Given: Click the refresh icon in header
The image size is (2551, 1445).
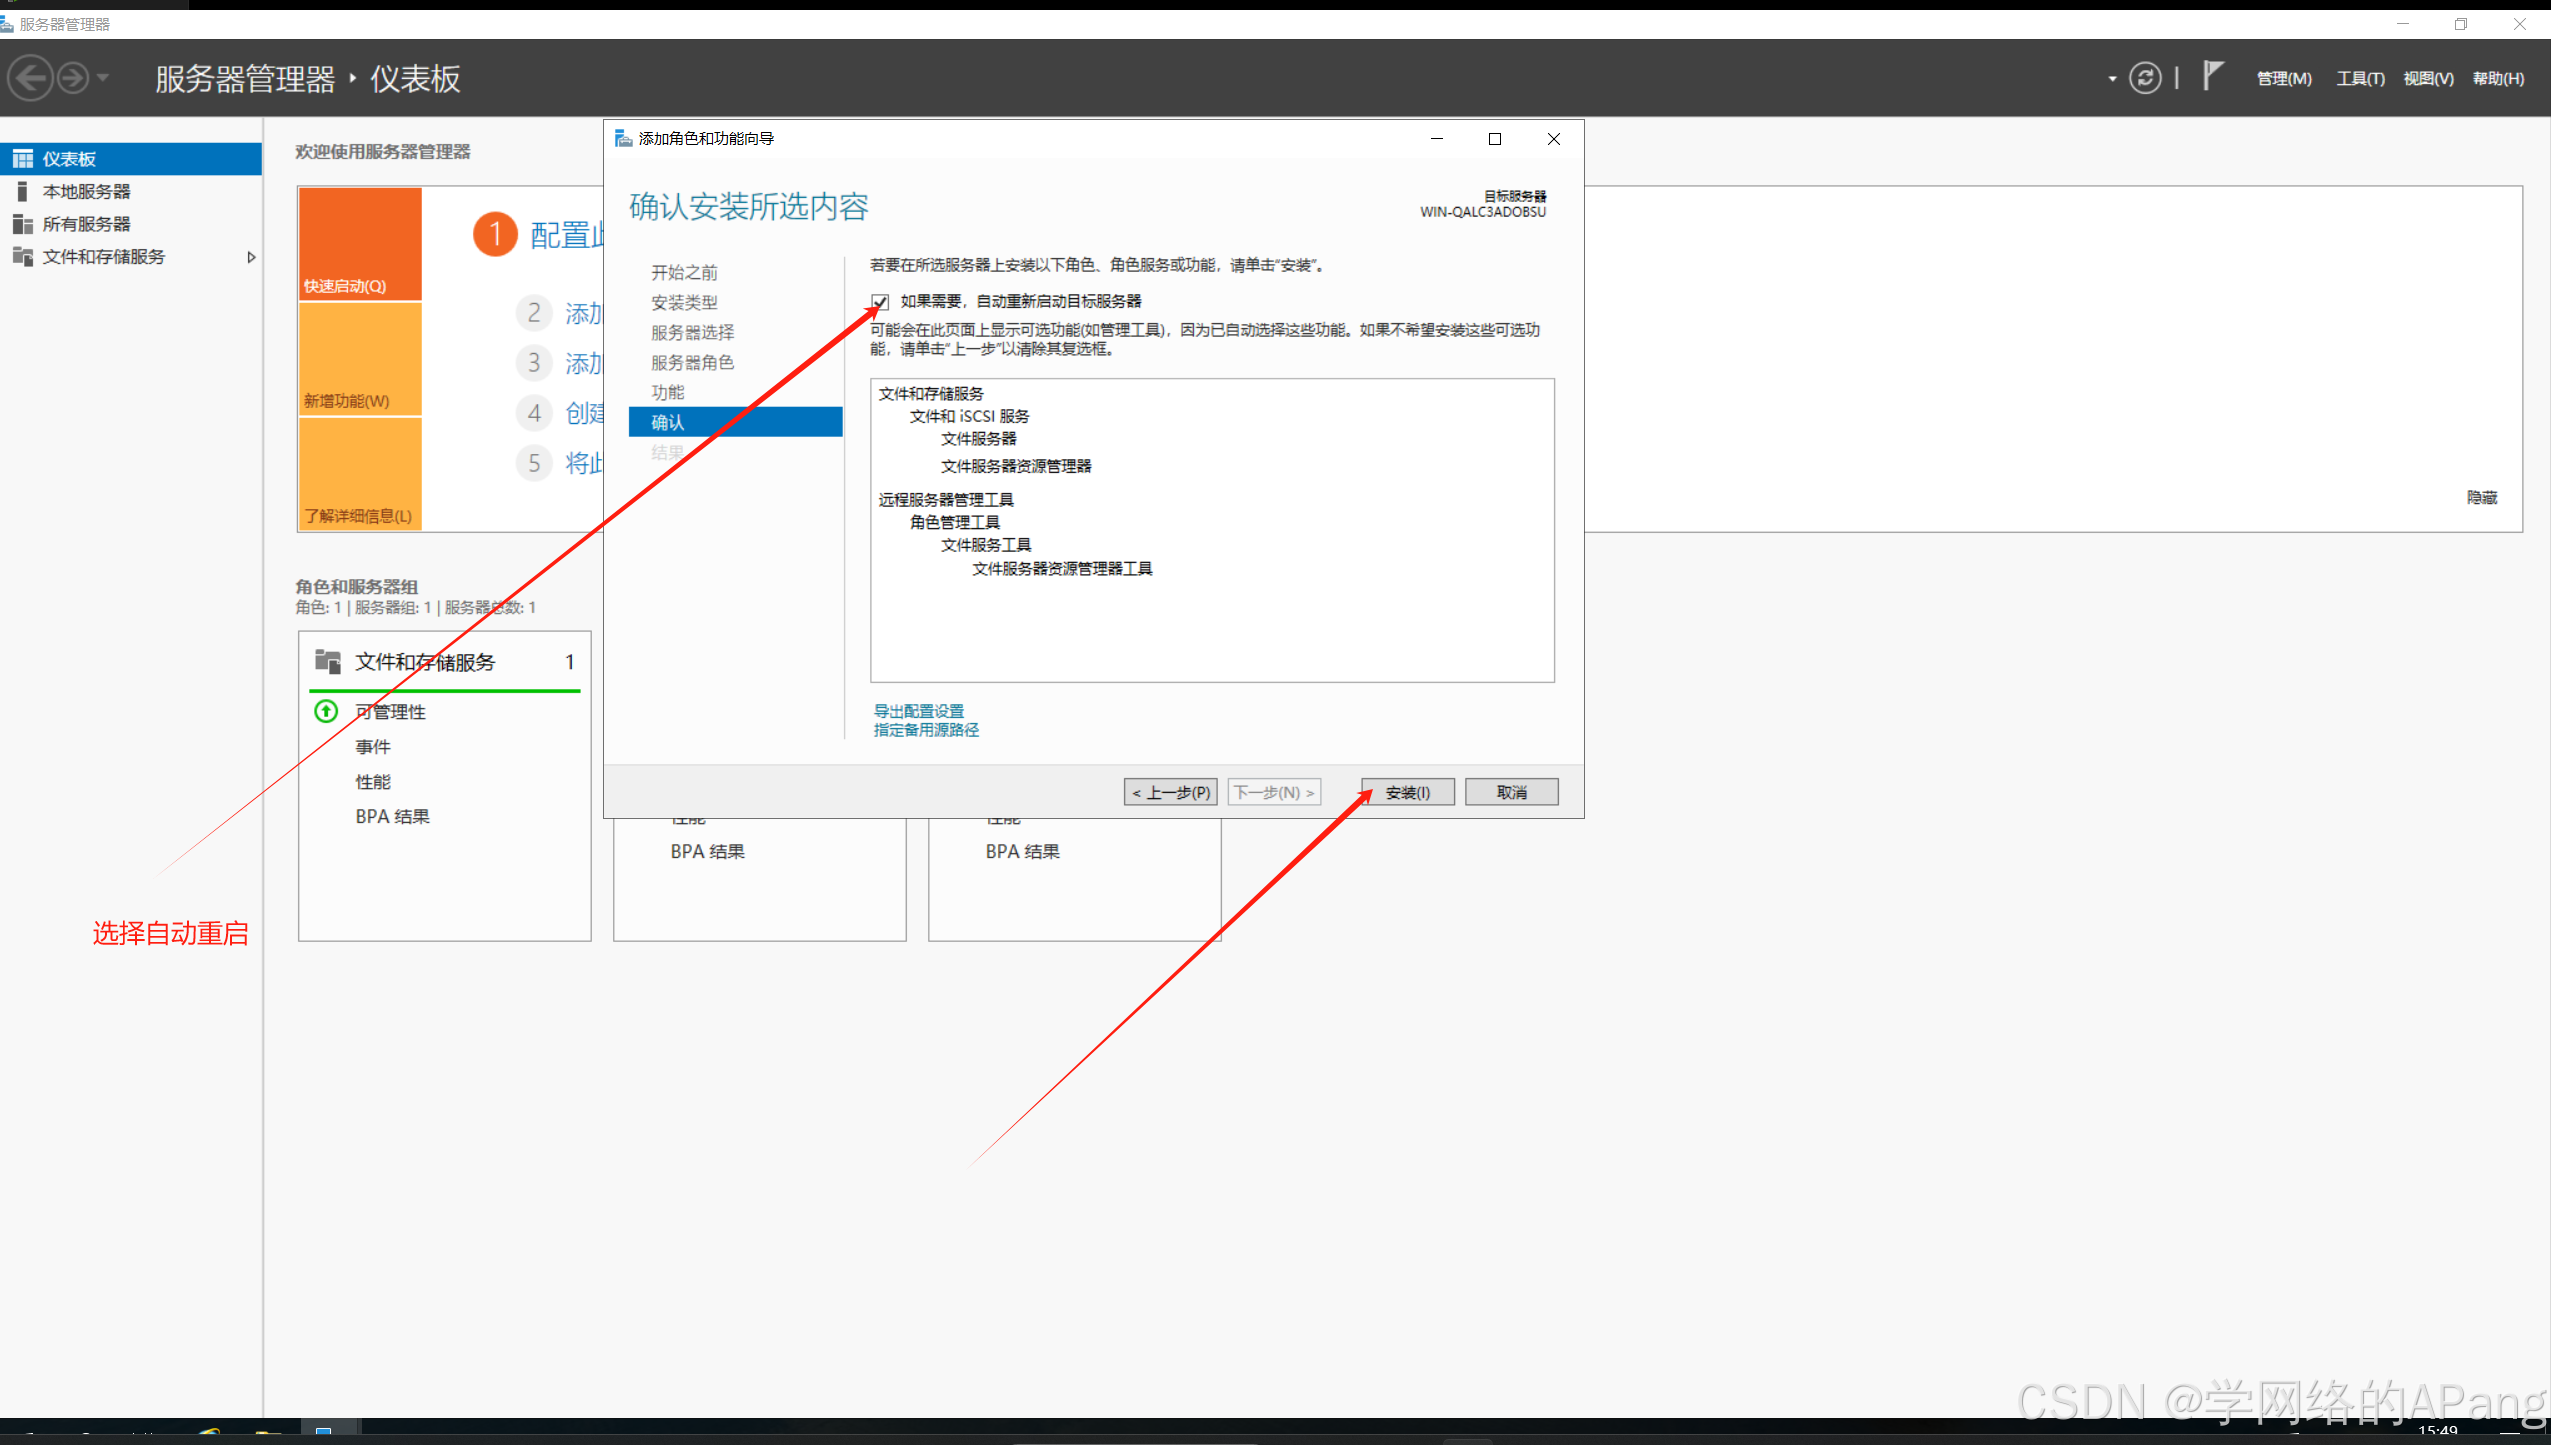Looking at the screenshot, I should pos(2144,78).
